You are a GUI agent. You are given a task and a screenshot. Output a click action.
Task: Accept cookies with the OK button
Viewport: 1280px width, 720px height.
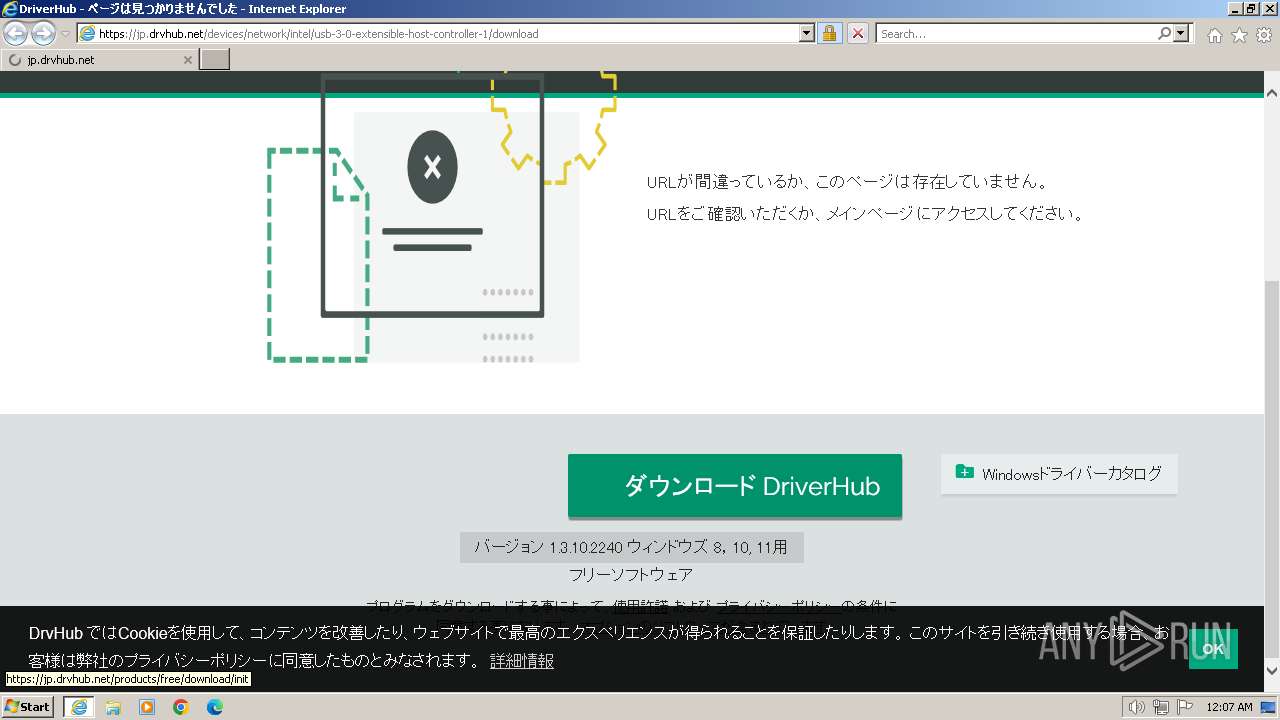click(1213, 648)
